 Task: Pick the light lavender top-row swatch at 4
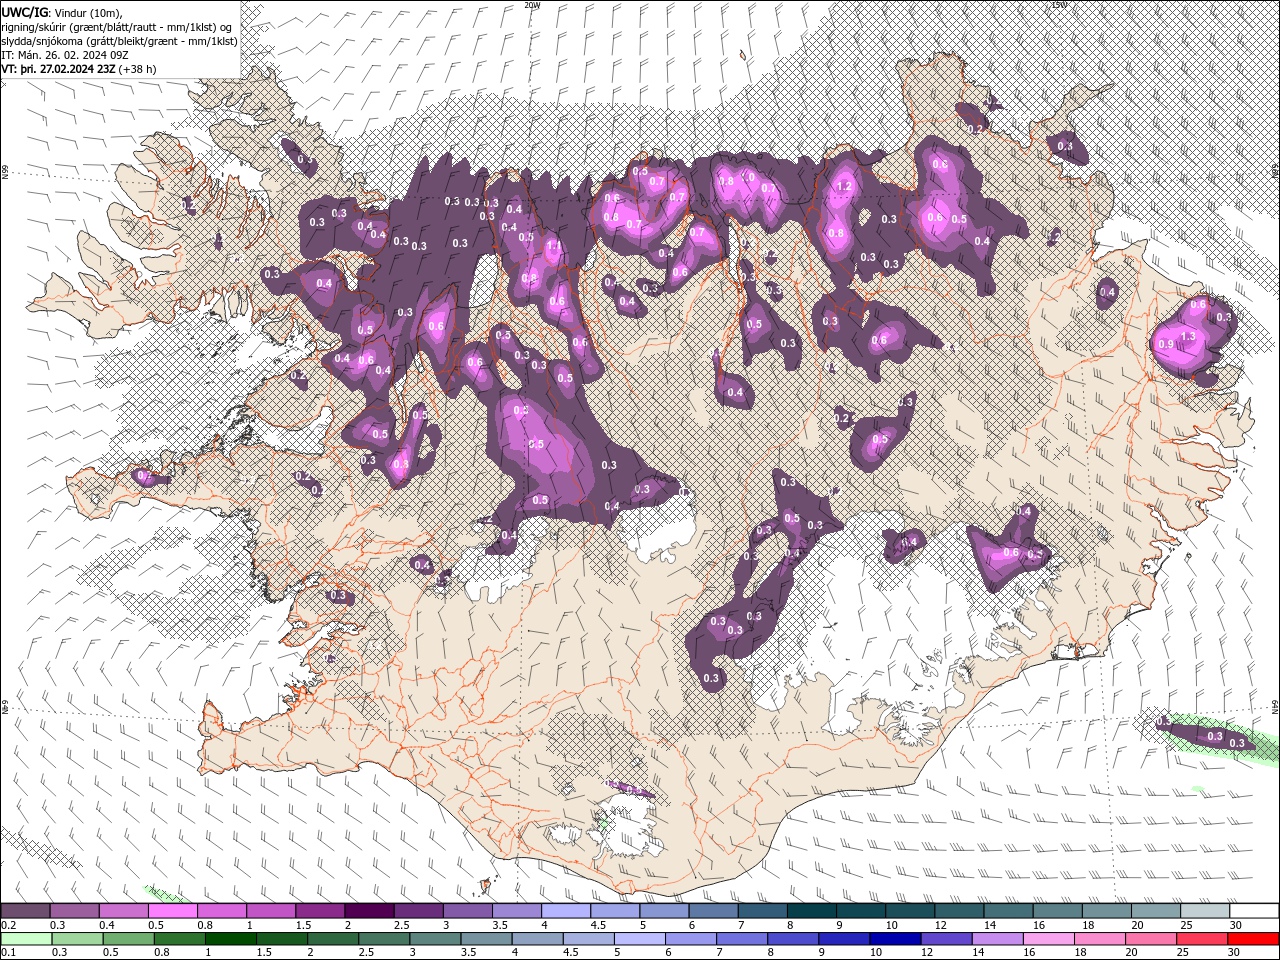point(564,911)
